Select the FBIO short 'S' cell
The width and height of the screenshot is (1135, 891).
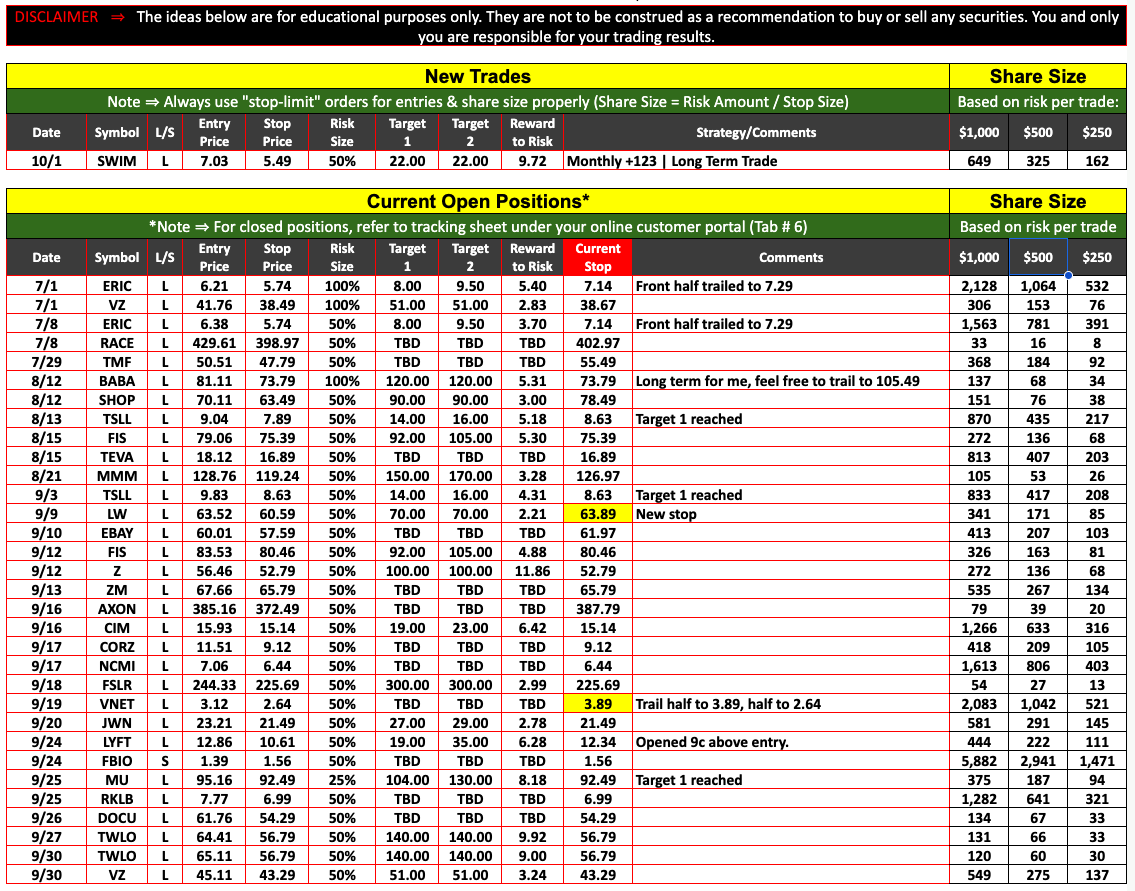(x=163, y=761)
